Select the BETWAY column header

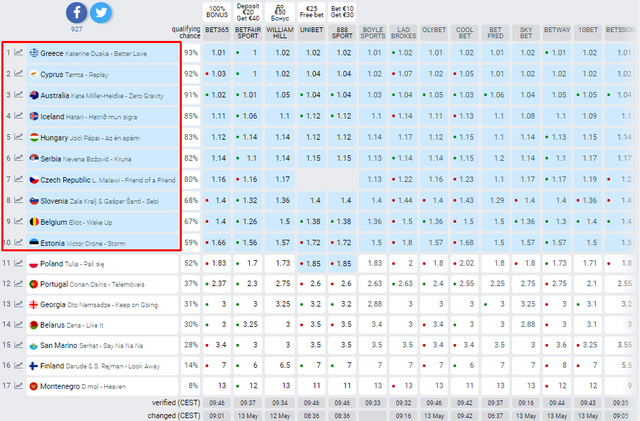[x=556, y=31]
